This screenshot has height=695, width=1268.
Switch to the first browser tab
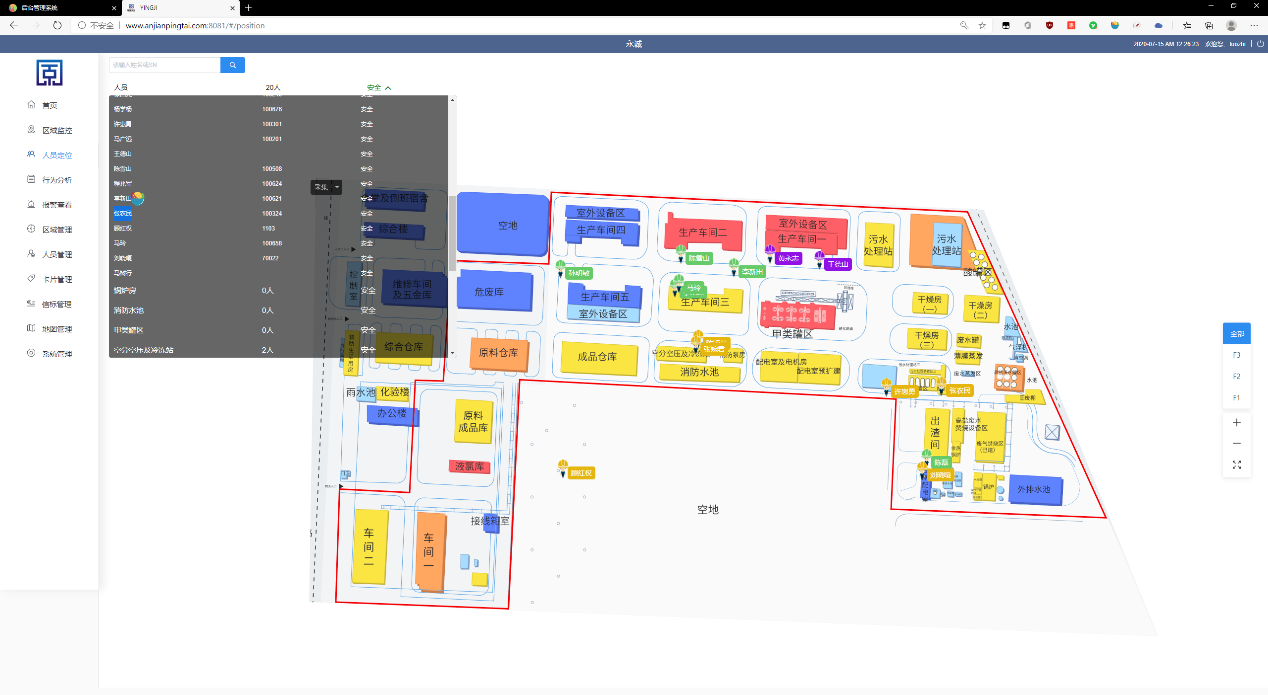60,7
